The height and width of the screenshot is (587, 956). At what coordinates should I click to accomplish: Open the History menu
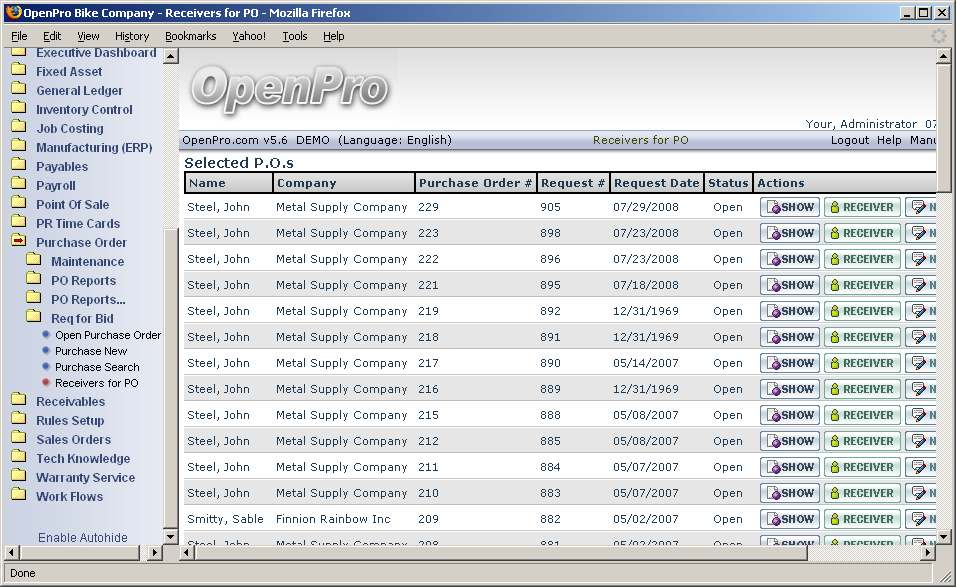click(132, 36)
